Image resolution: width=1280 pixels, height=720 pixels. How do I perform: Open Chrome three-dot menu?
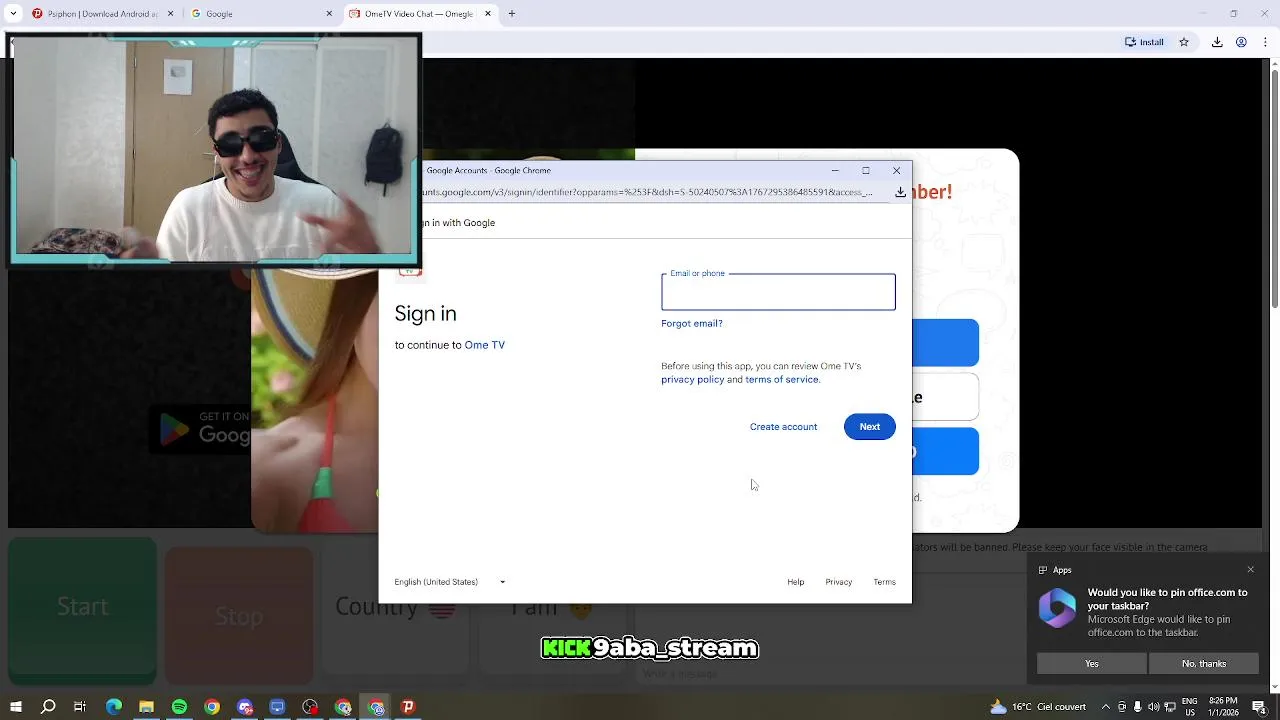[x=1264, y=42]
